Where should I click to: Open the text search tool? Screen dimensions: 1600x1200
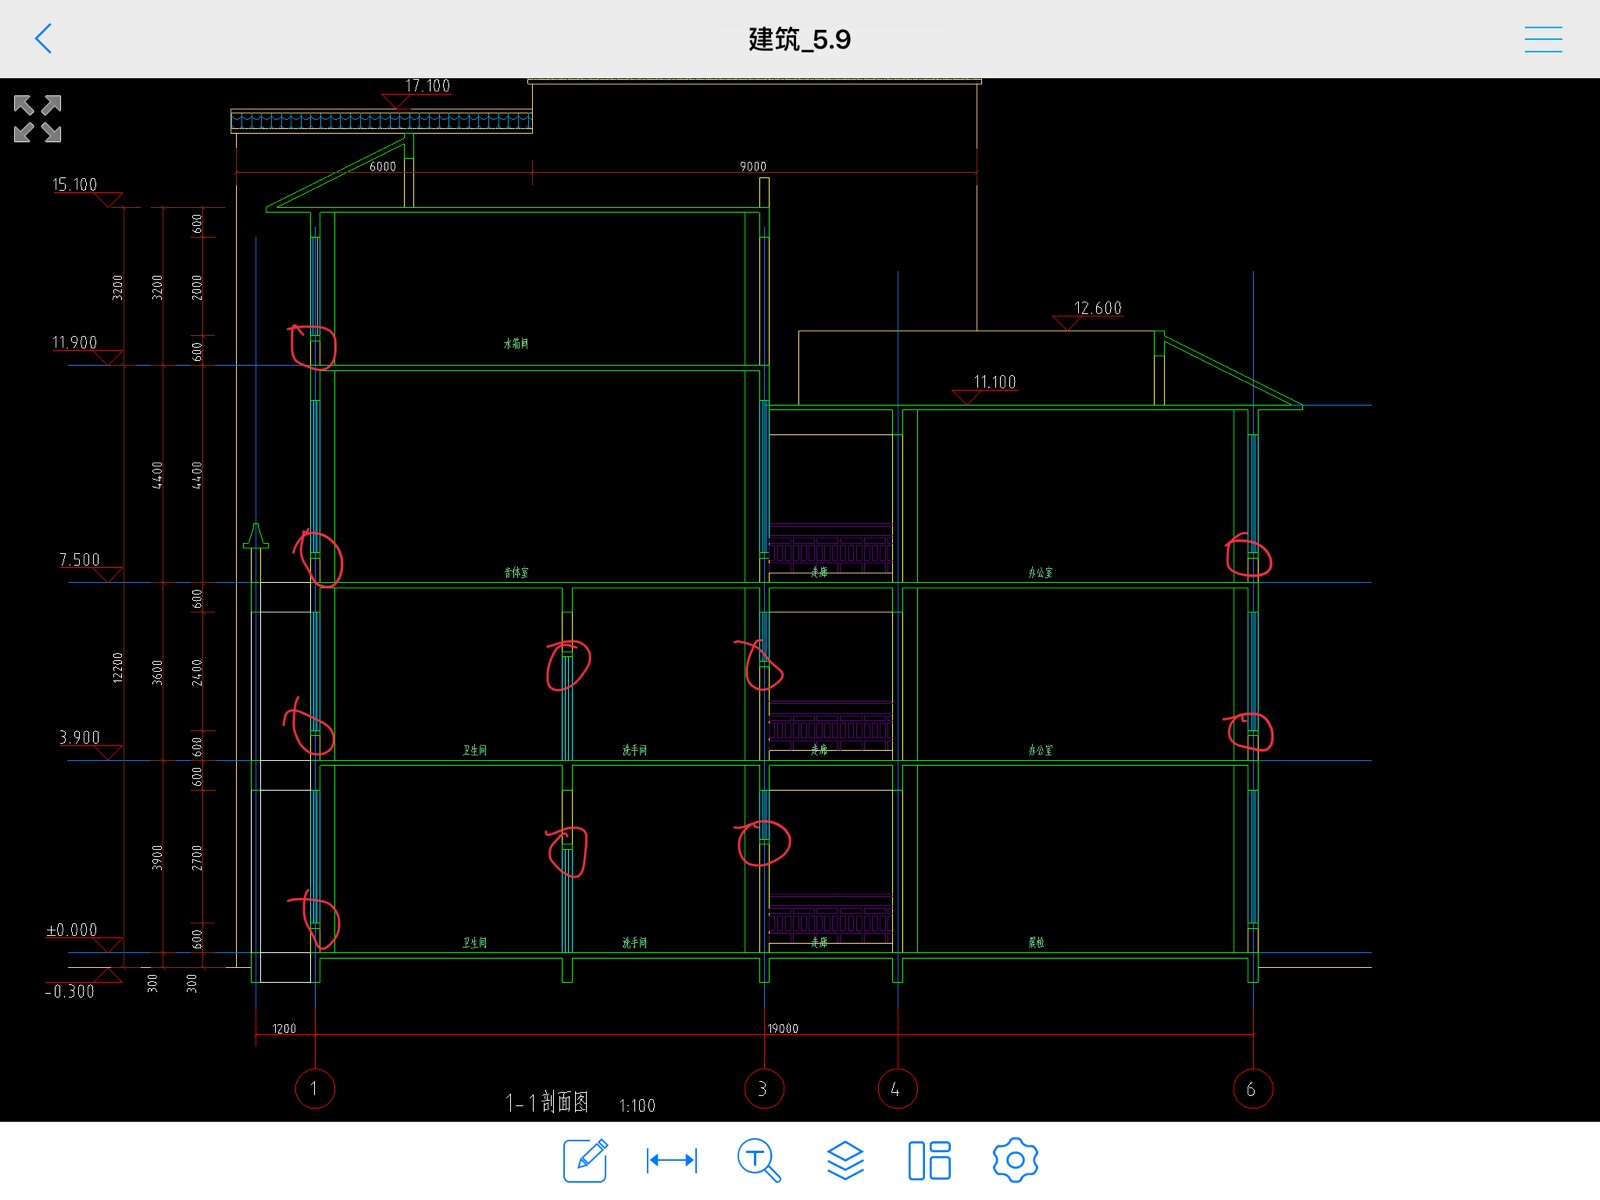tap(759, 1160)
